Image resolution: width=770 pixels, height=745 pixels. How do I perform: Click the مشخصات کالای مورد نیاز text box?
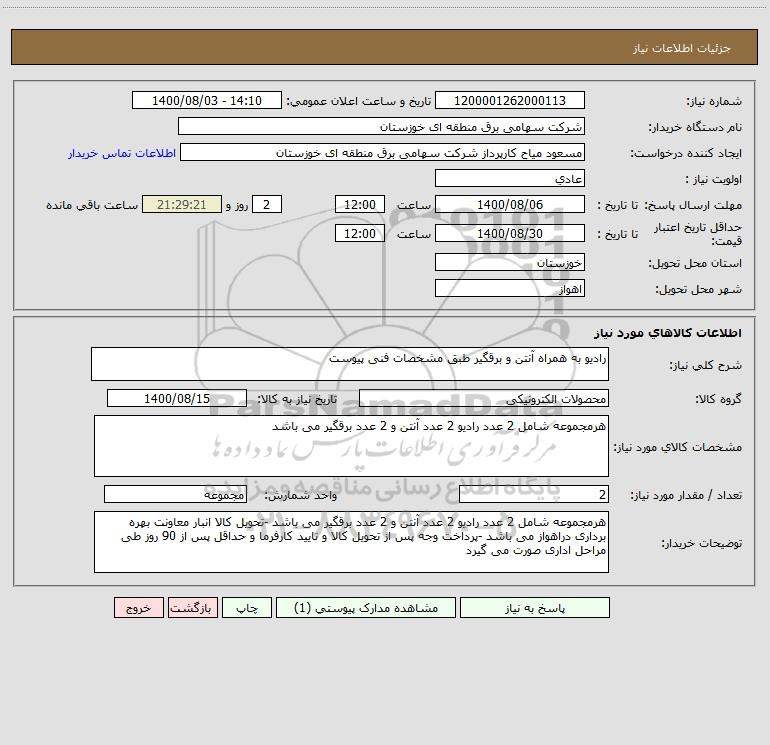[x=351, y=446]
